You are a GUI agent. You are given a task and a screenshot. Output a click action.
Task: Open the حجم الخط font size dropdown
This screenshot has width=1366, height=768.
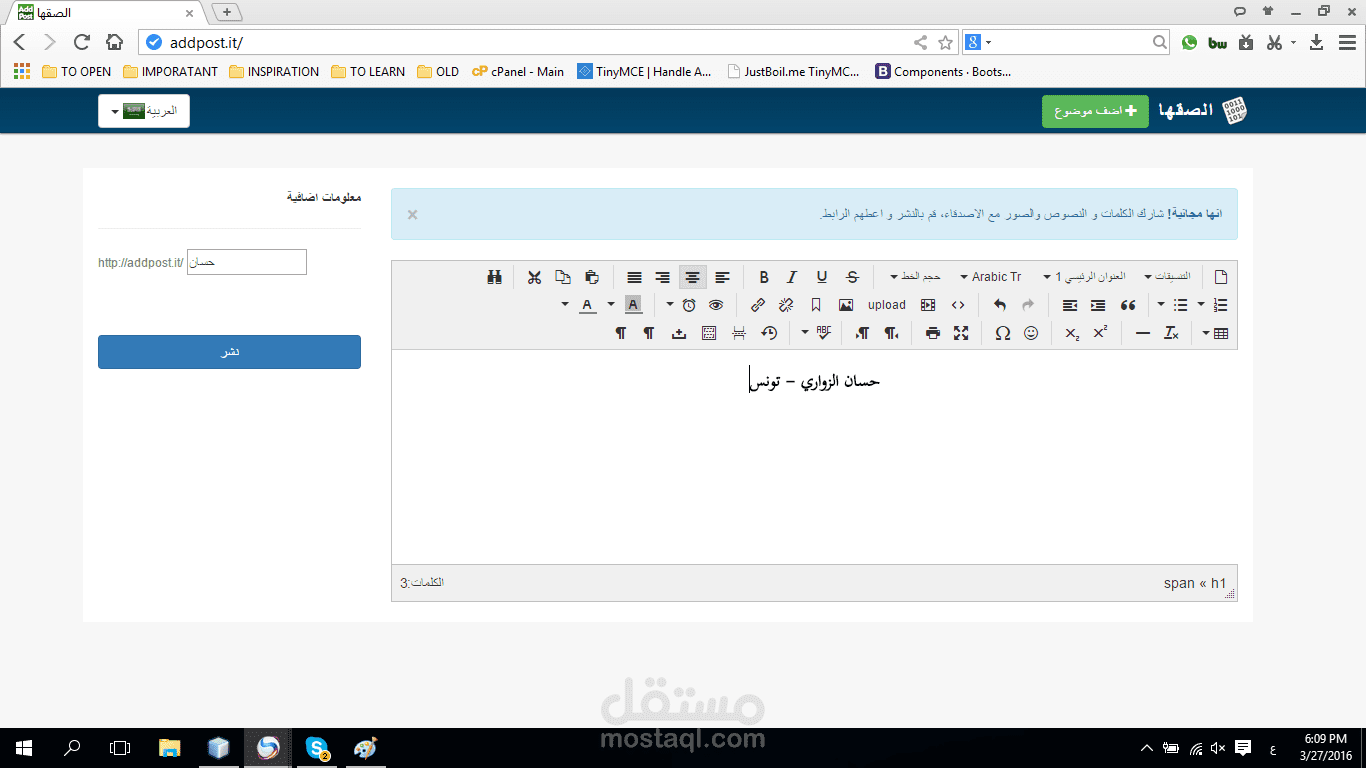click(x=915, y=277)
